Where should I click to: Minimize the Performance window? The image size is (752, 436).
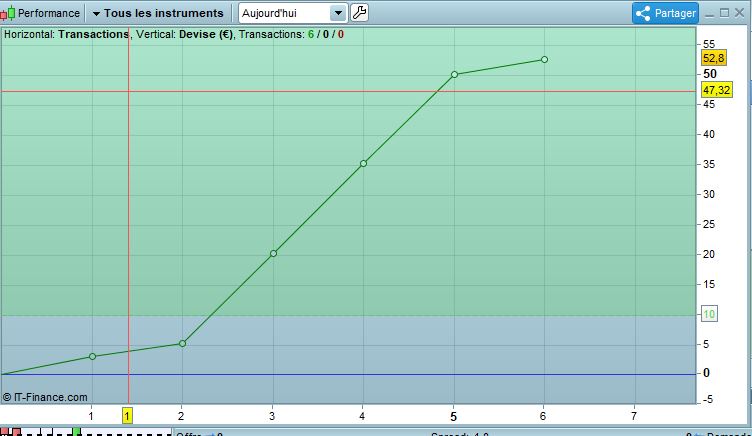point(710,13)
